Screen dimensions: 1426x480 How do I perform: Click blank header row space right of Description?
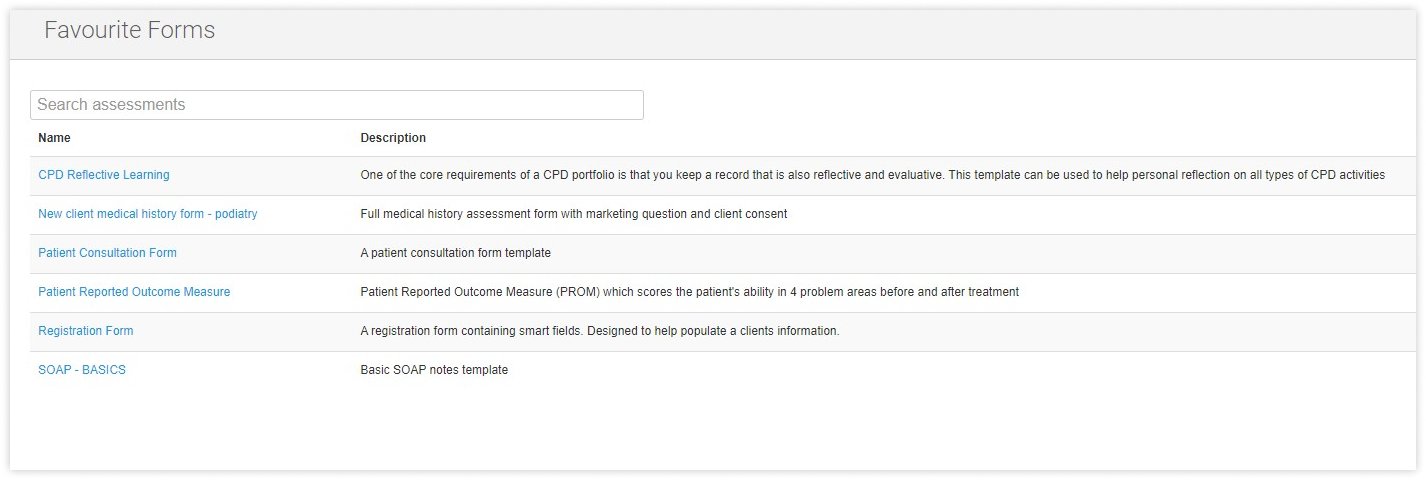[900, 138]
